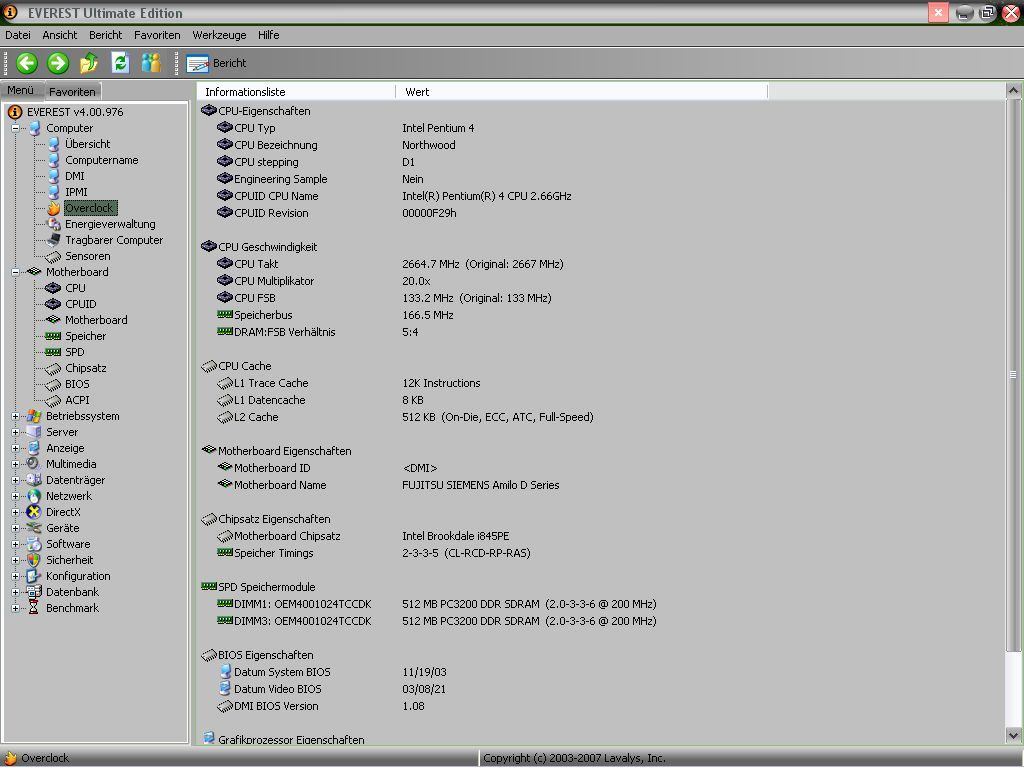Click the folder-up toolbar icon
Screen dimensions: 1024x768
click(x=89, y=63)
